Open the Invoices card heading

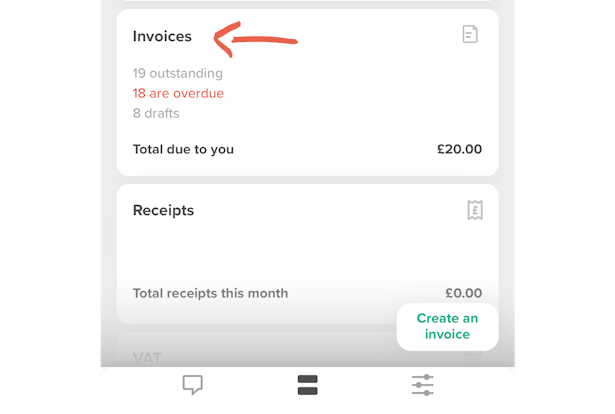[x=162, y=36]
